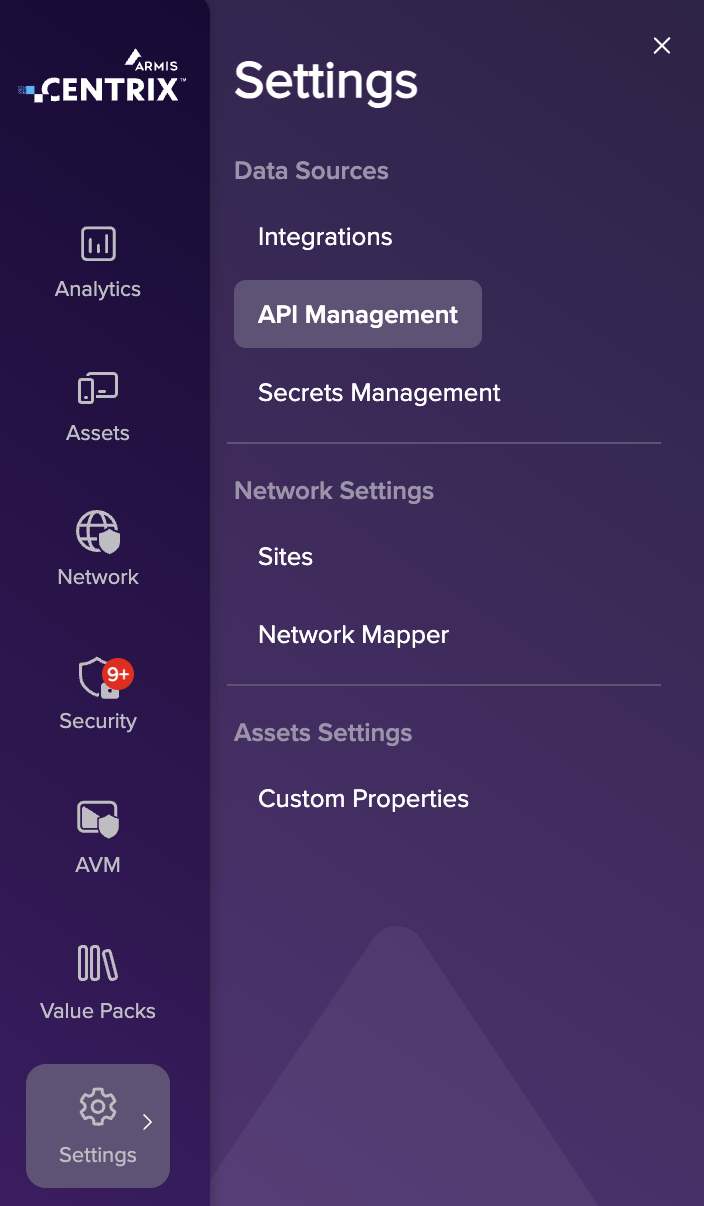The image size is (704, 1206).
Task: Select Network Mapper option
Action: tap(353, 635)
